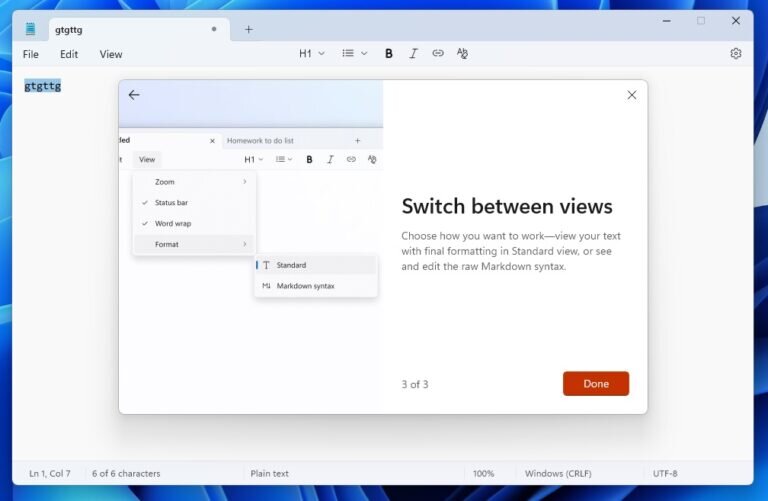Screen dimensions: 768x501
Task: Open the Windows (CRLF) line ending selector
Action: pos(558,473)
